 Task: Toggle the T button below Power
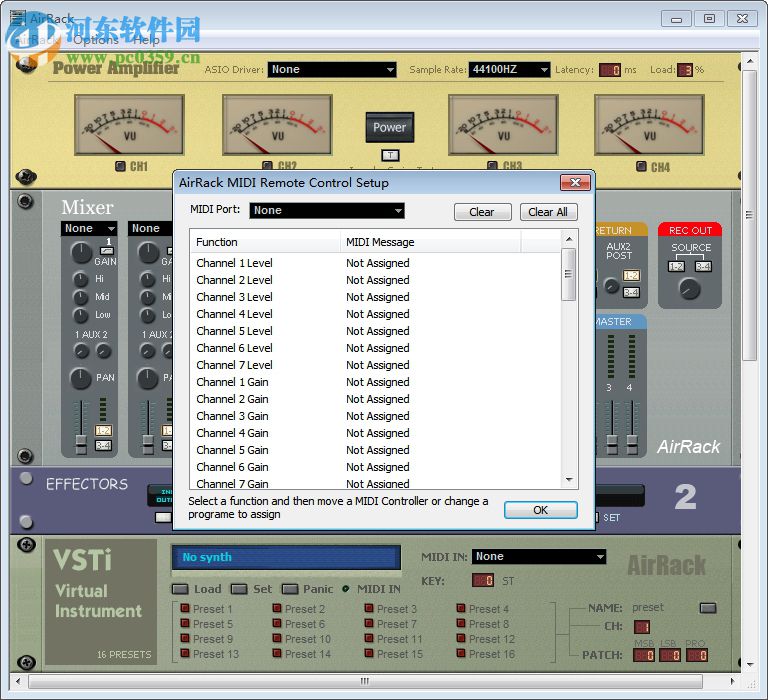(390, 155)
